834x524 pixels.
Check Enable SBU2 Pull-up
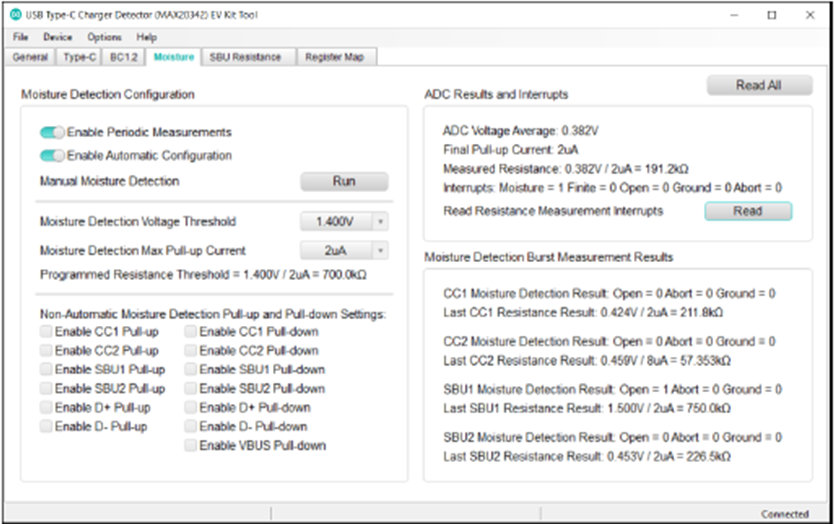click(x=46, y=388)
